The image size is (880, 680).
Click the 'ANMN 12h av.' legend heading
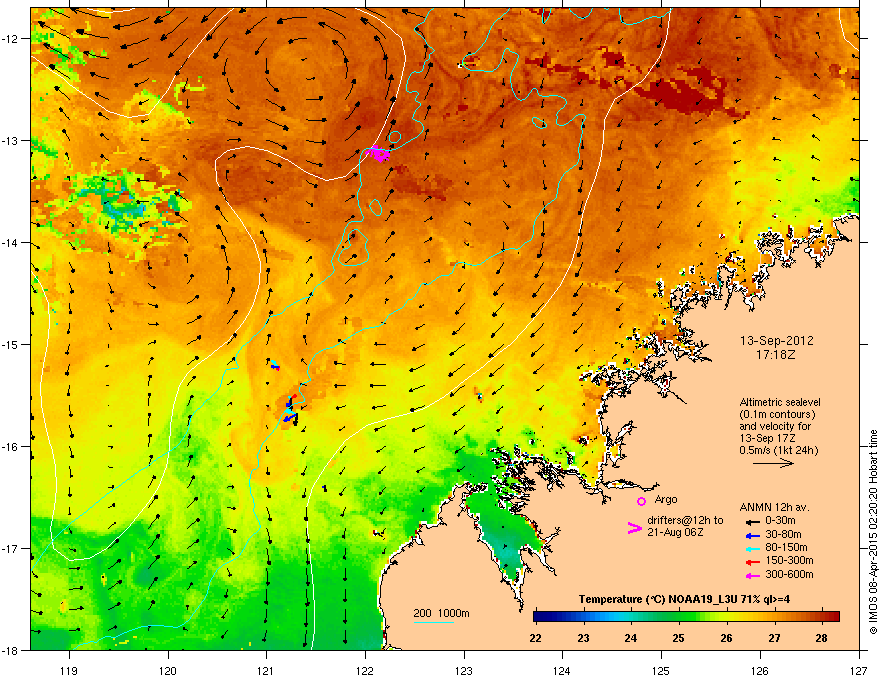click(774, 507)
